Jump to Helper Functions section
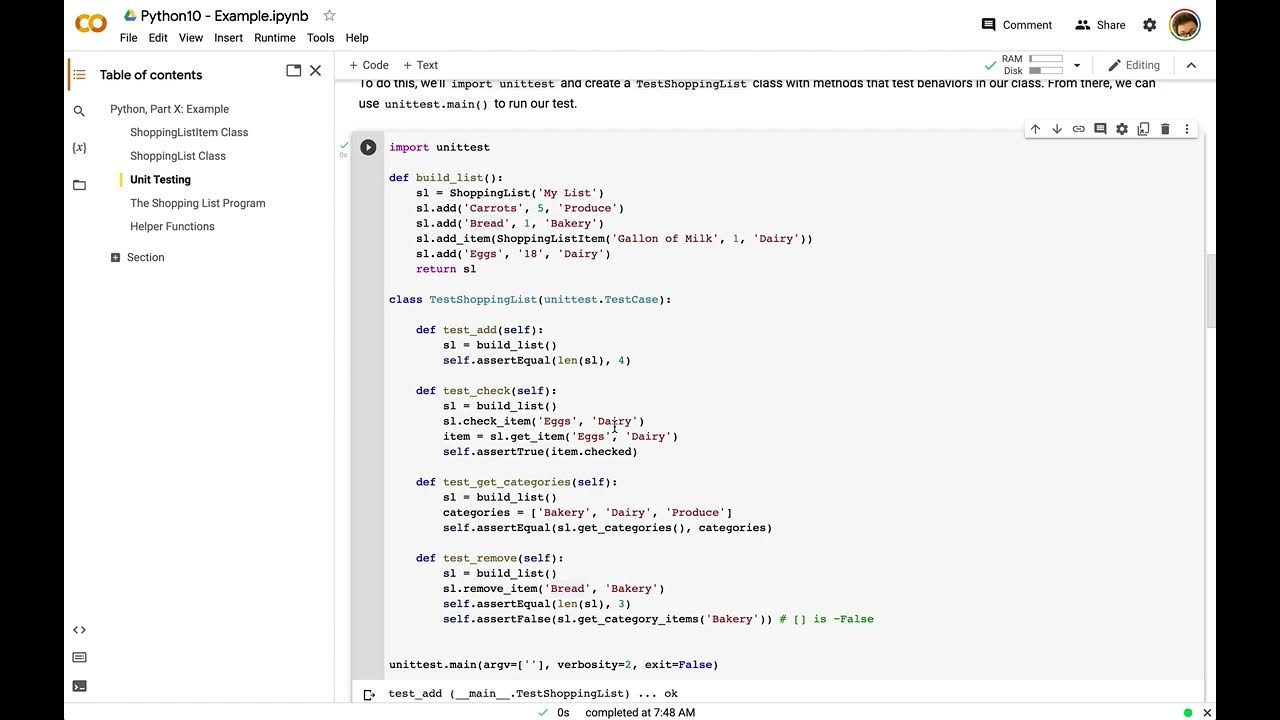This screenshot has width=1280, height=720. 172,227
